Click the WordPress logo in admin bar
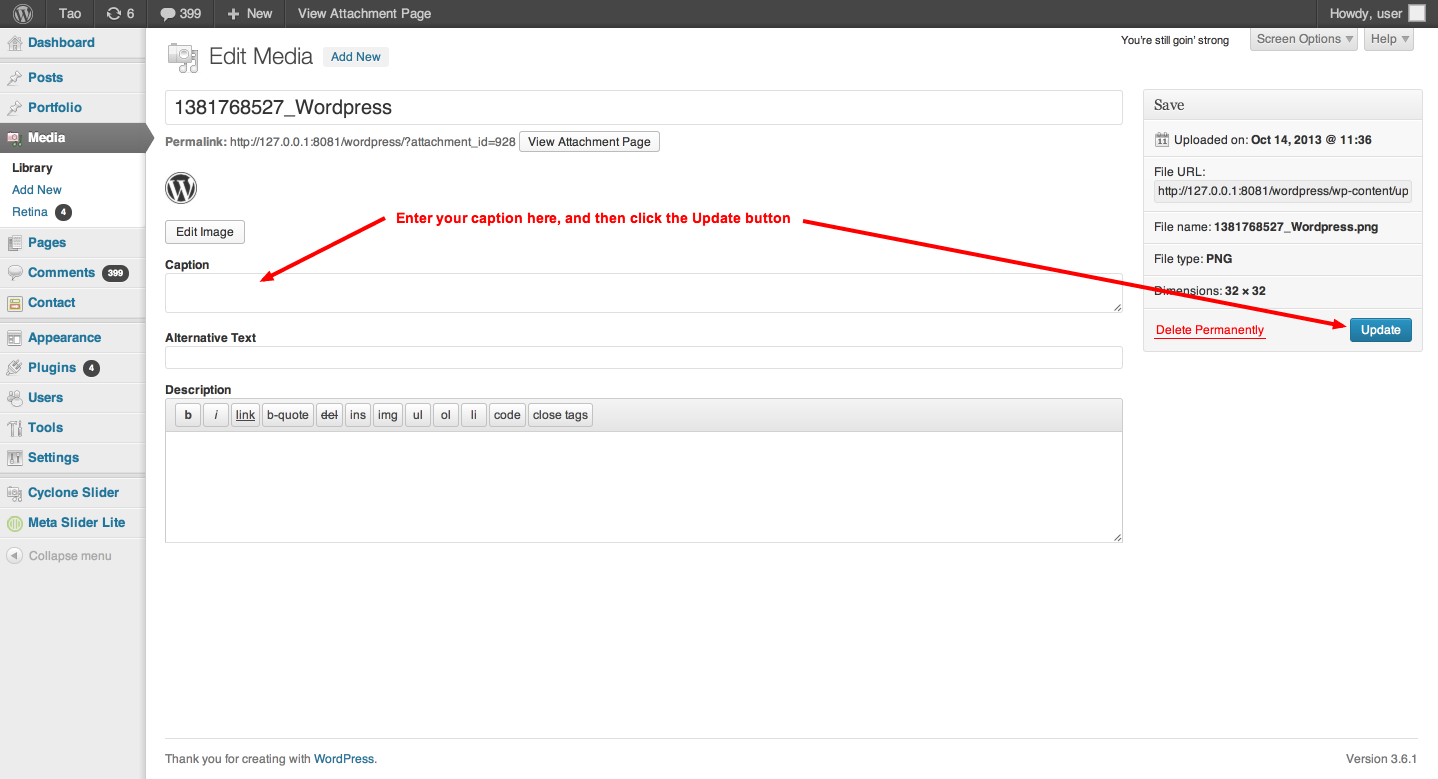 click(23, 14)
